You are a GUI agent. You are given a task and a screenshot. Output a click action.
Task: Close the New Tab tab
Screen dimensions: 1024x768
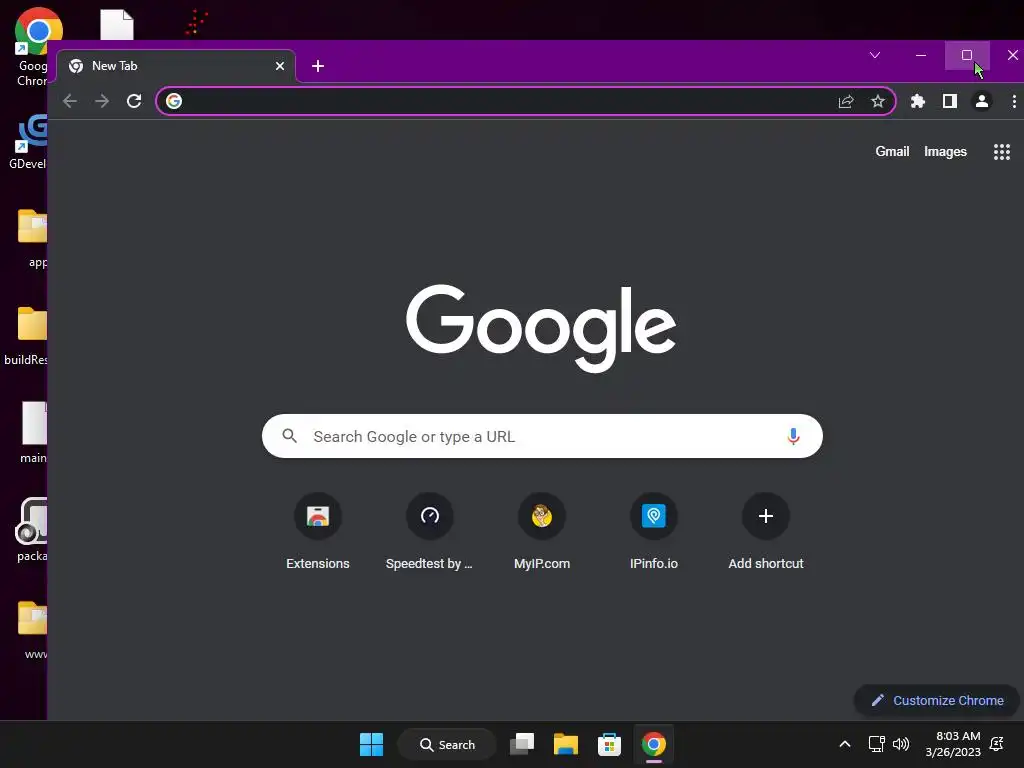pos(280,66)
